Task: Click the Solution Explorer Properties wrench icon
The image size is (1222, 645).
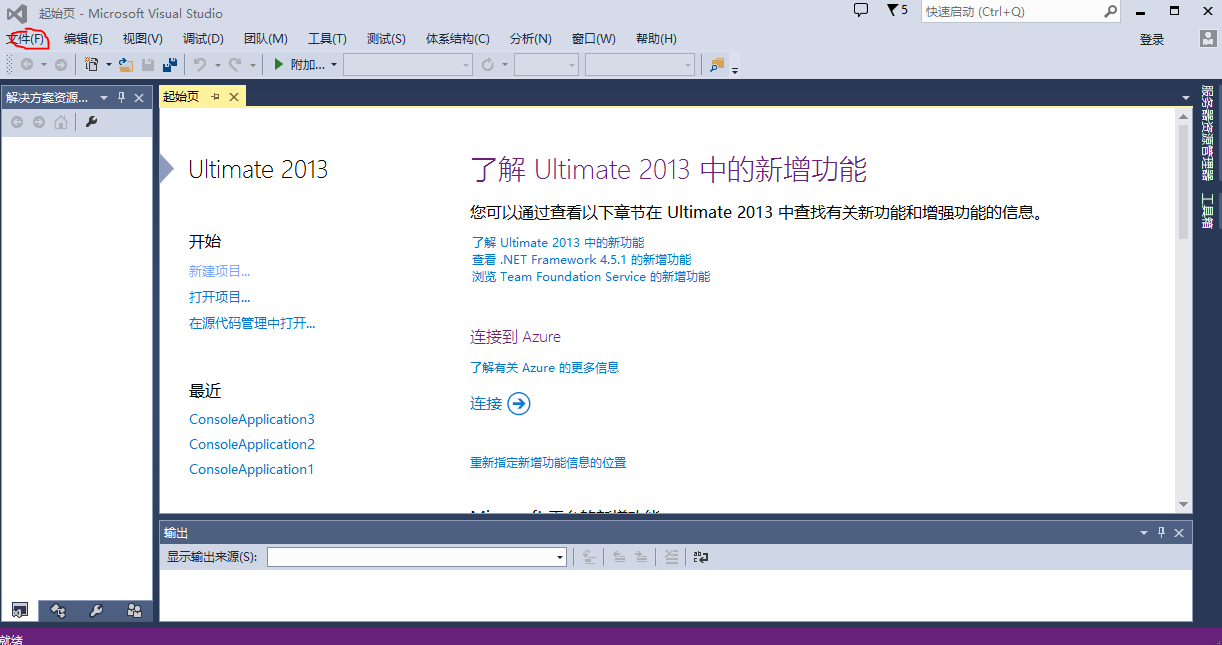Action: point(91,122)
